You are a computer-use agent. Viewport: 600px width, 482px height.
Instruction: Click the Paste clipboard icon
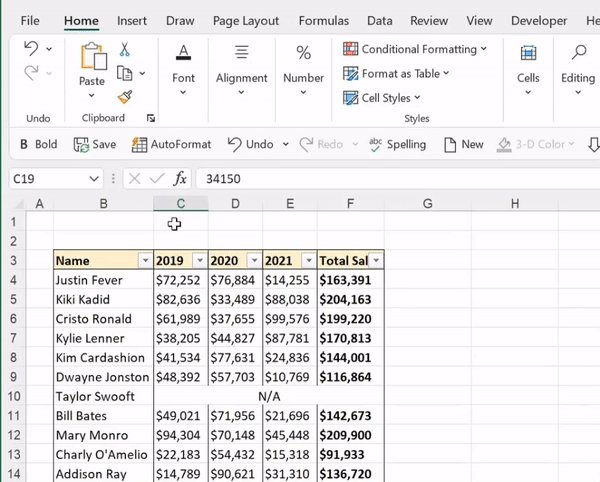[93, 57]
